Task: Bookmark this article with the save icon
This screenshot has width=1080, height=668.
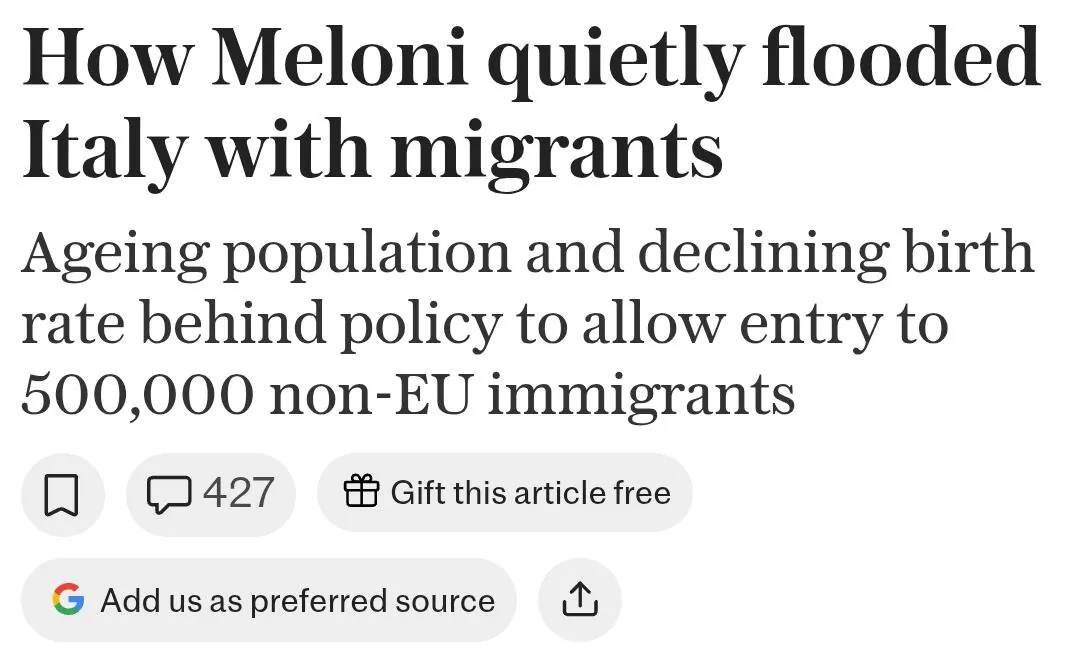Action: click(62, 493)
